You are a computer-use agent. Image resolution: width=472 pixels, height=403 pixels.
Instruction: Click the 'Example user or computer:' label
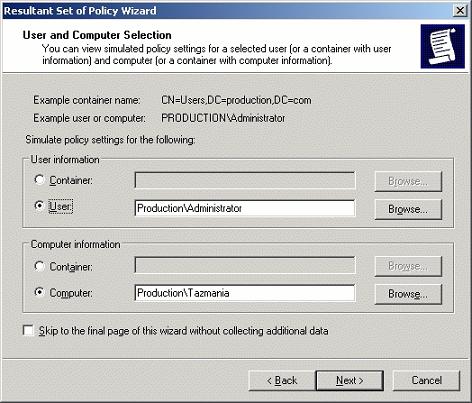(89, 118)
